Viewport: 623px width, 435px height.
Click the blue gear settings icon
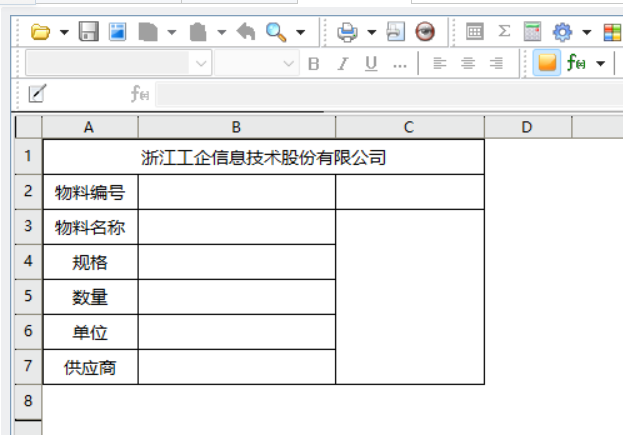tap(562, 32)
